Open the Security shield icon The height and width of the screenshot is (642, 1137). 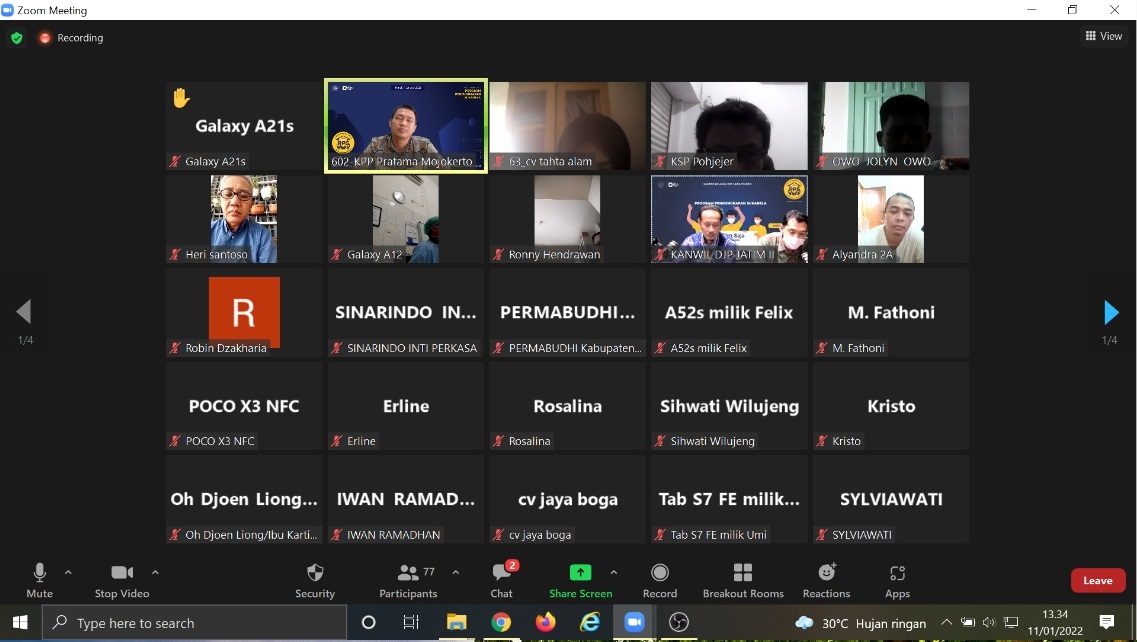pos(315,573)
